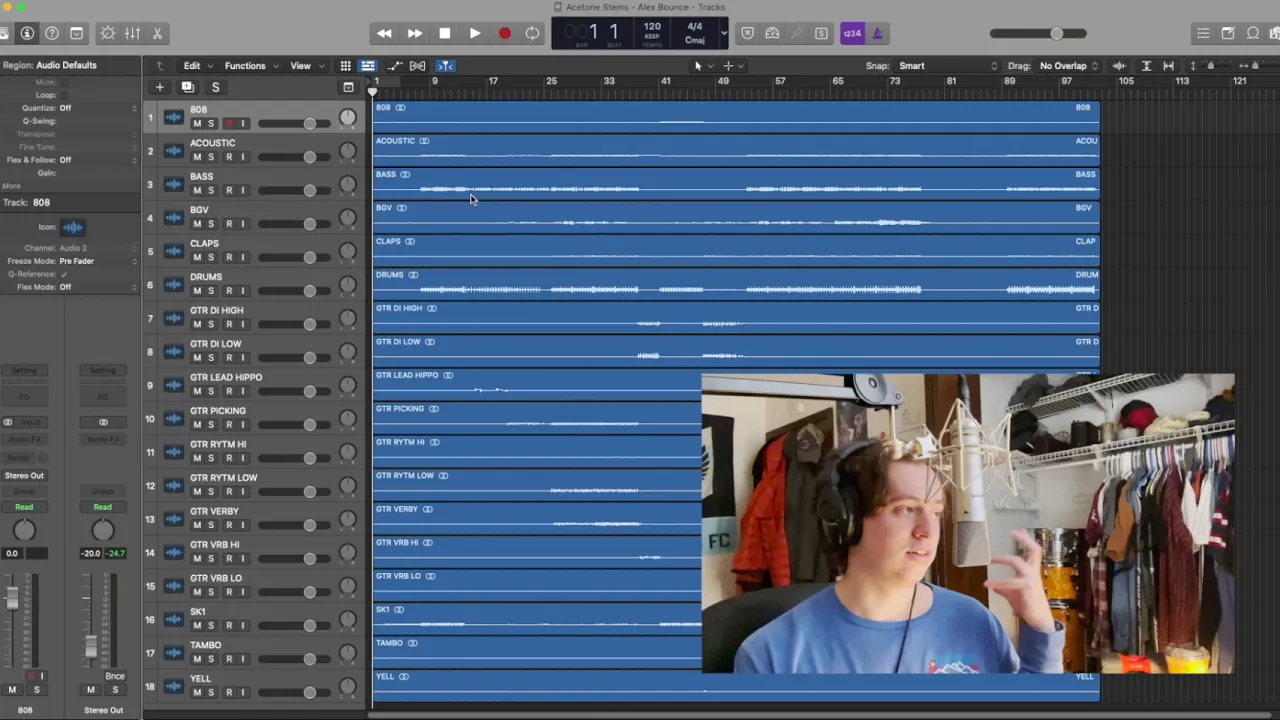
Task: Toggle the Metronome click
Action: click(x=877, y=33)
